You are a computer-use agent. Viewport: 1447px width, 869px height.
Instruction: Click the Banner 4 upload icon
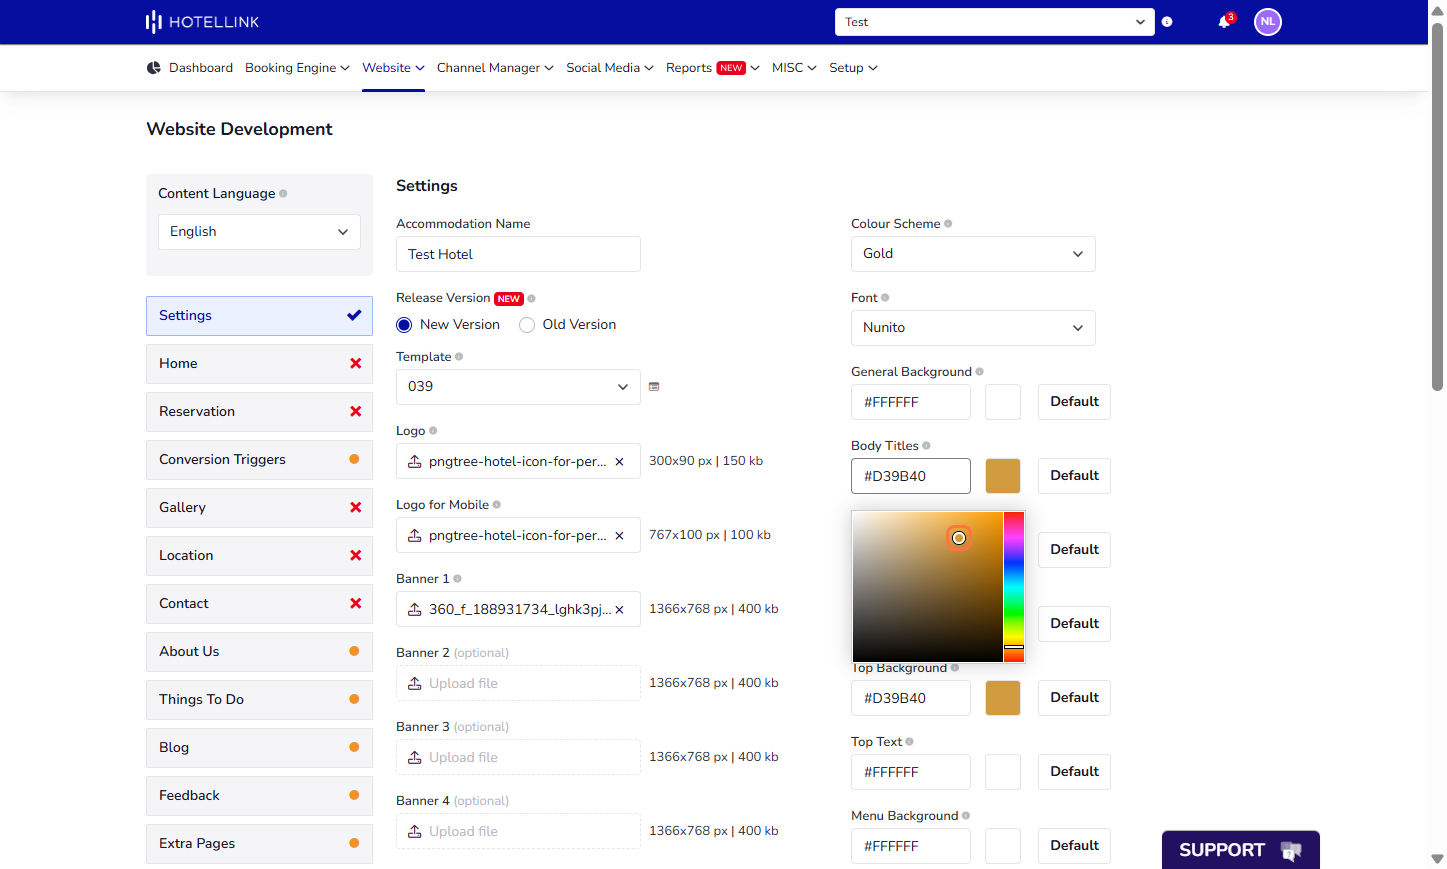[415, 832]
